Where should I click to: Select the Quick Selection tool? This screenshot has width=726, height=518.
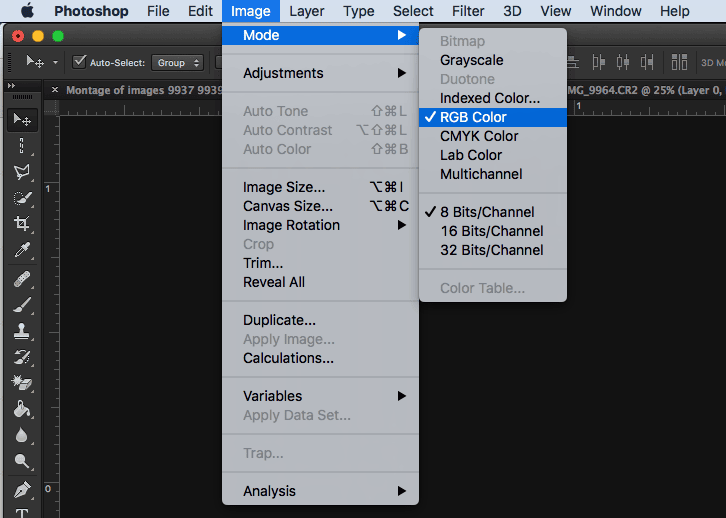click(x=22, y=198)
